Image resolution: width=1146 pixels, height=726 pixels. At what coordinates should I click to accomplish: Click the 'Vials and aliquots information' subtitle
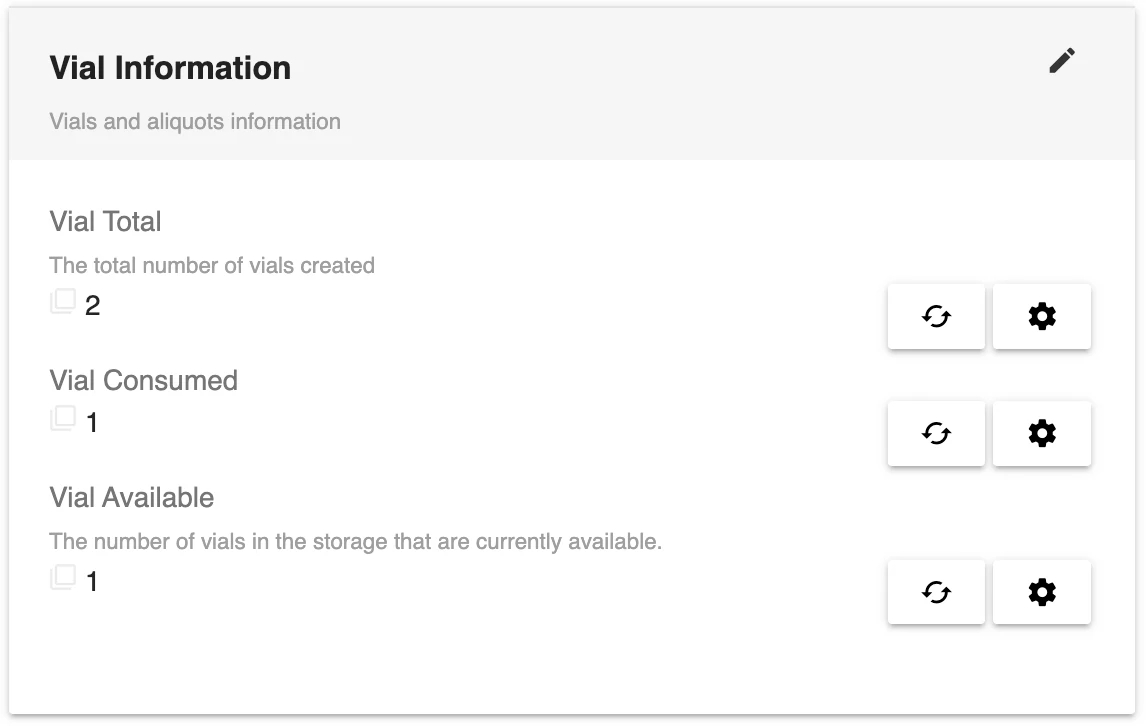195,122
